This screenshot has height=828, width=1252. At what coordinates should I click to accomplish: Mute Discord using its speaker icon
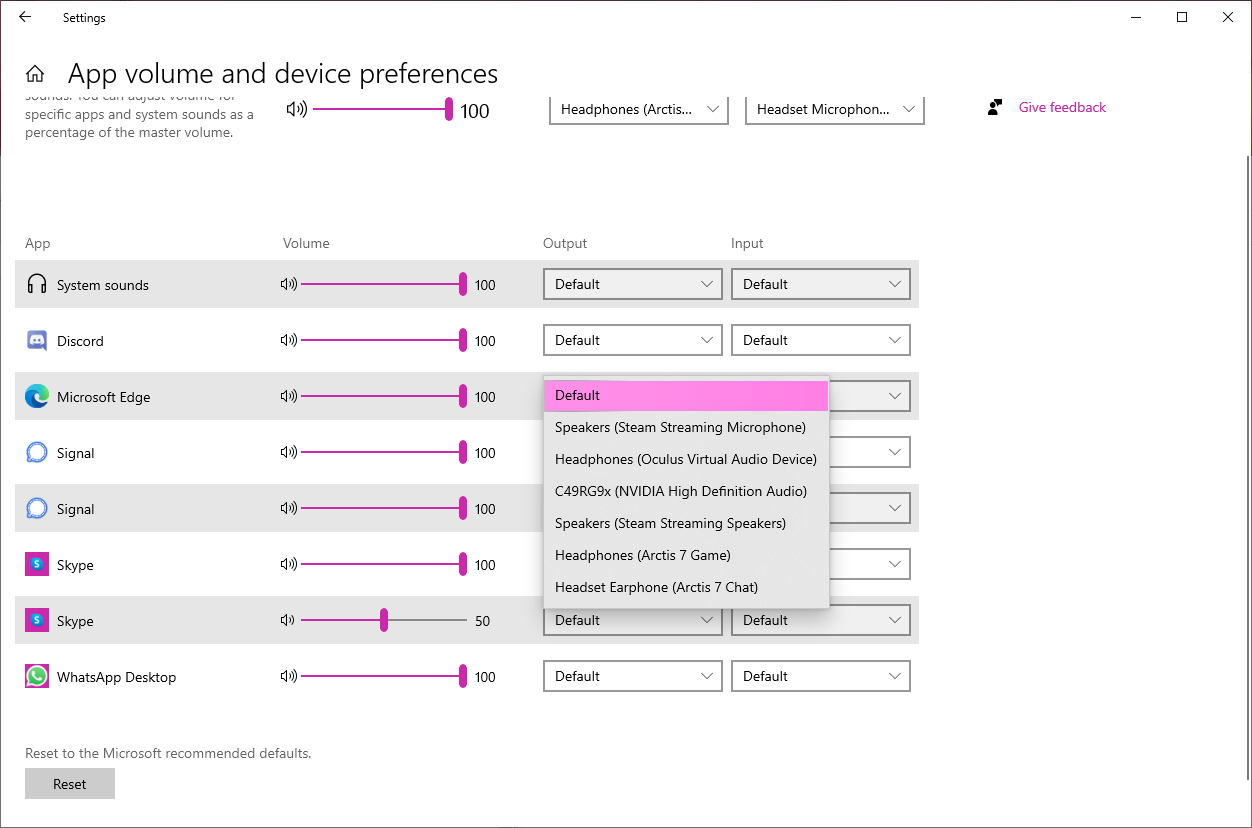pyautogui.click(x=287, y=340)
